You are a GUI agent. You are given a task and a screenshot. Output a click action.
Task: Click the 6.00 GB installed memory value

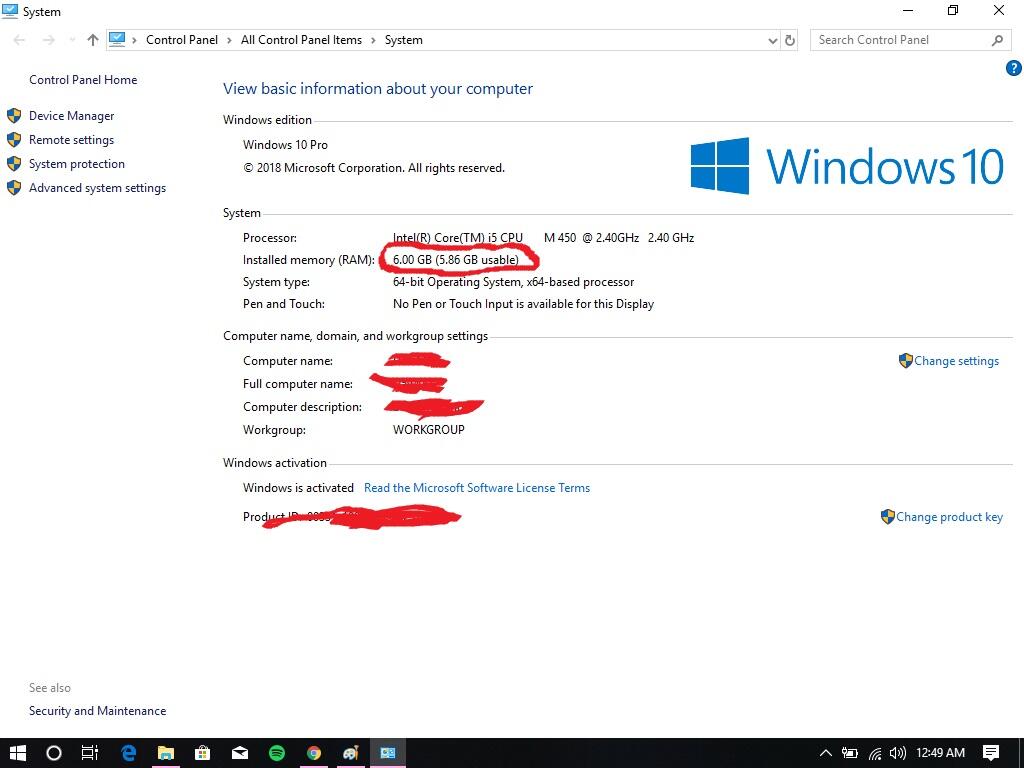(456, 260)
